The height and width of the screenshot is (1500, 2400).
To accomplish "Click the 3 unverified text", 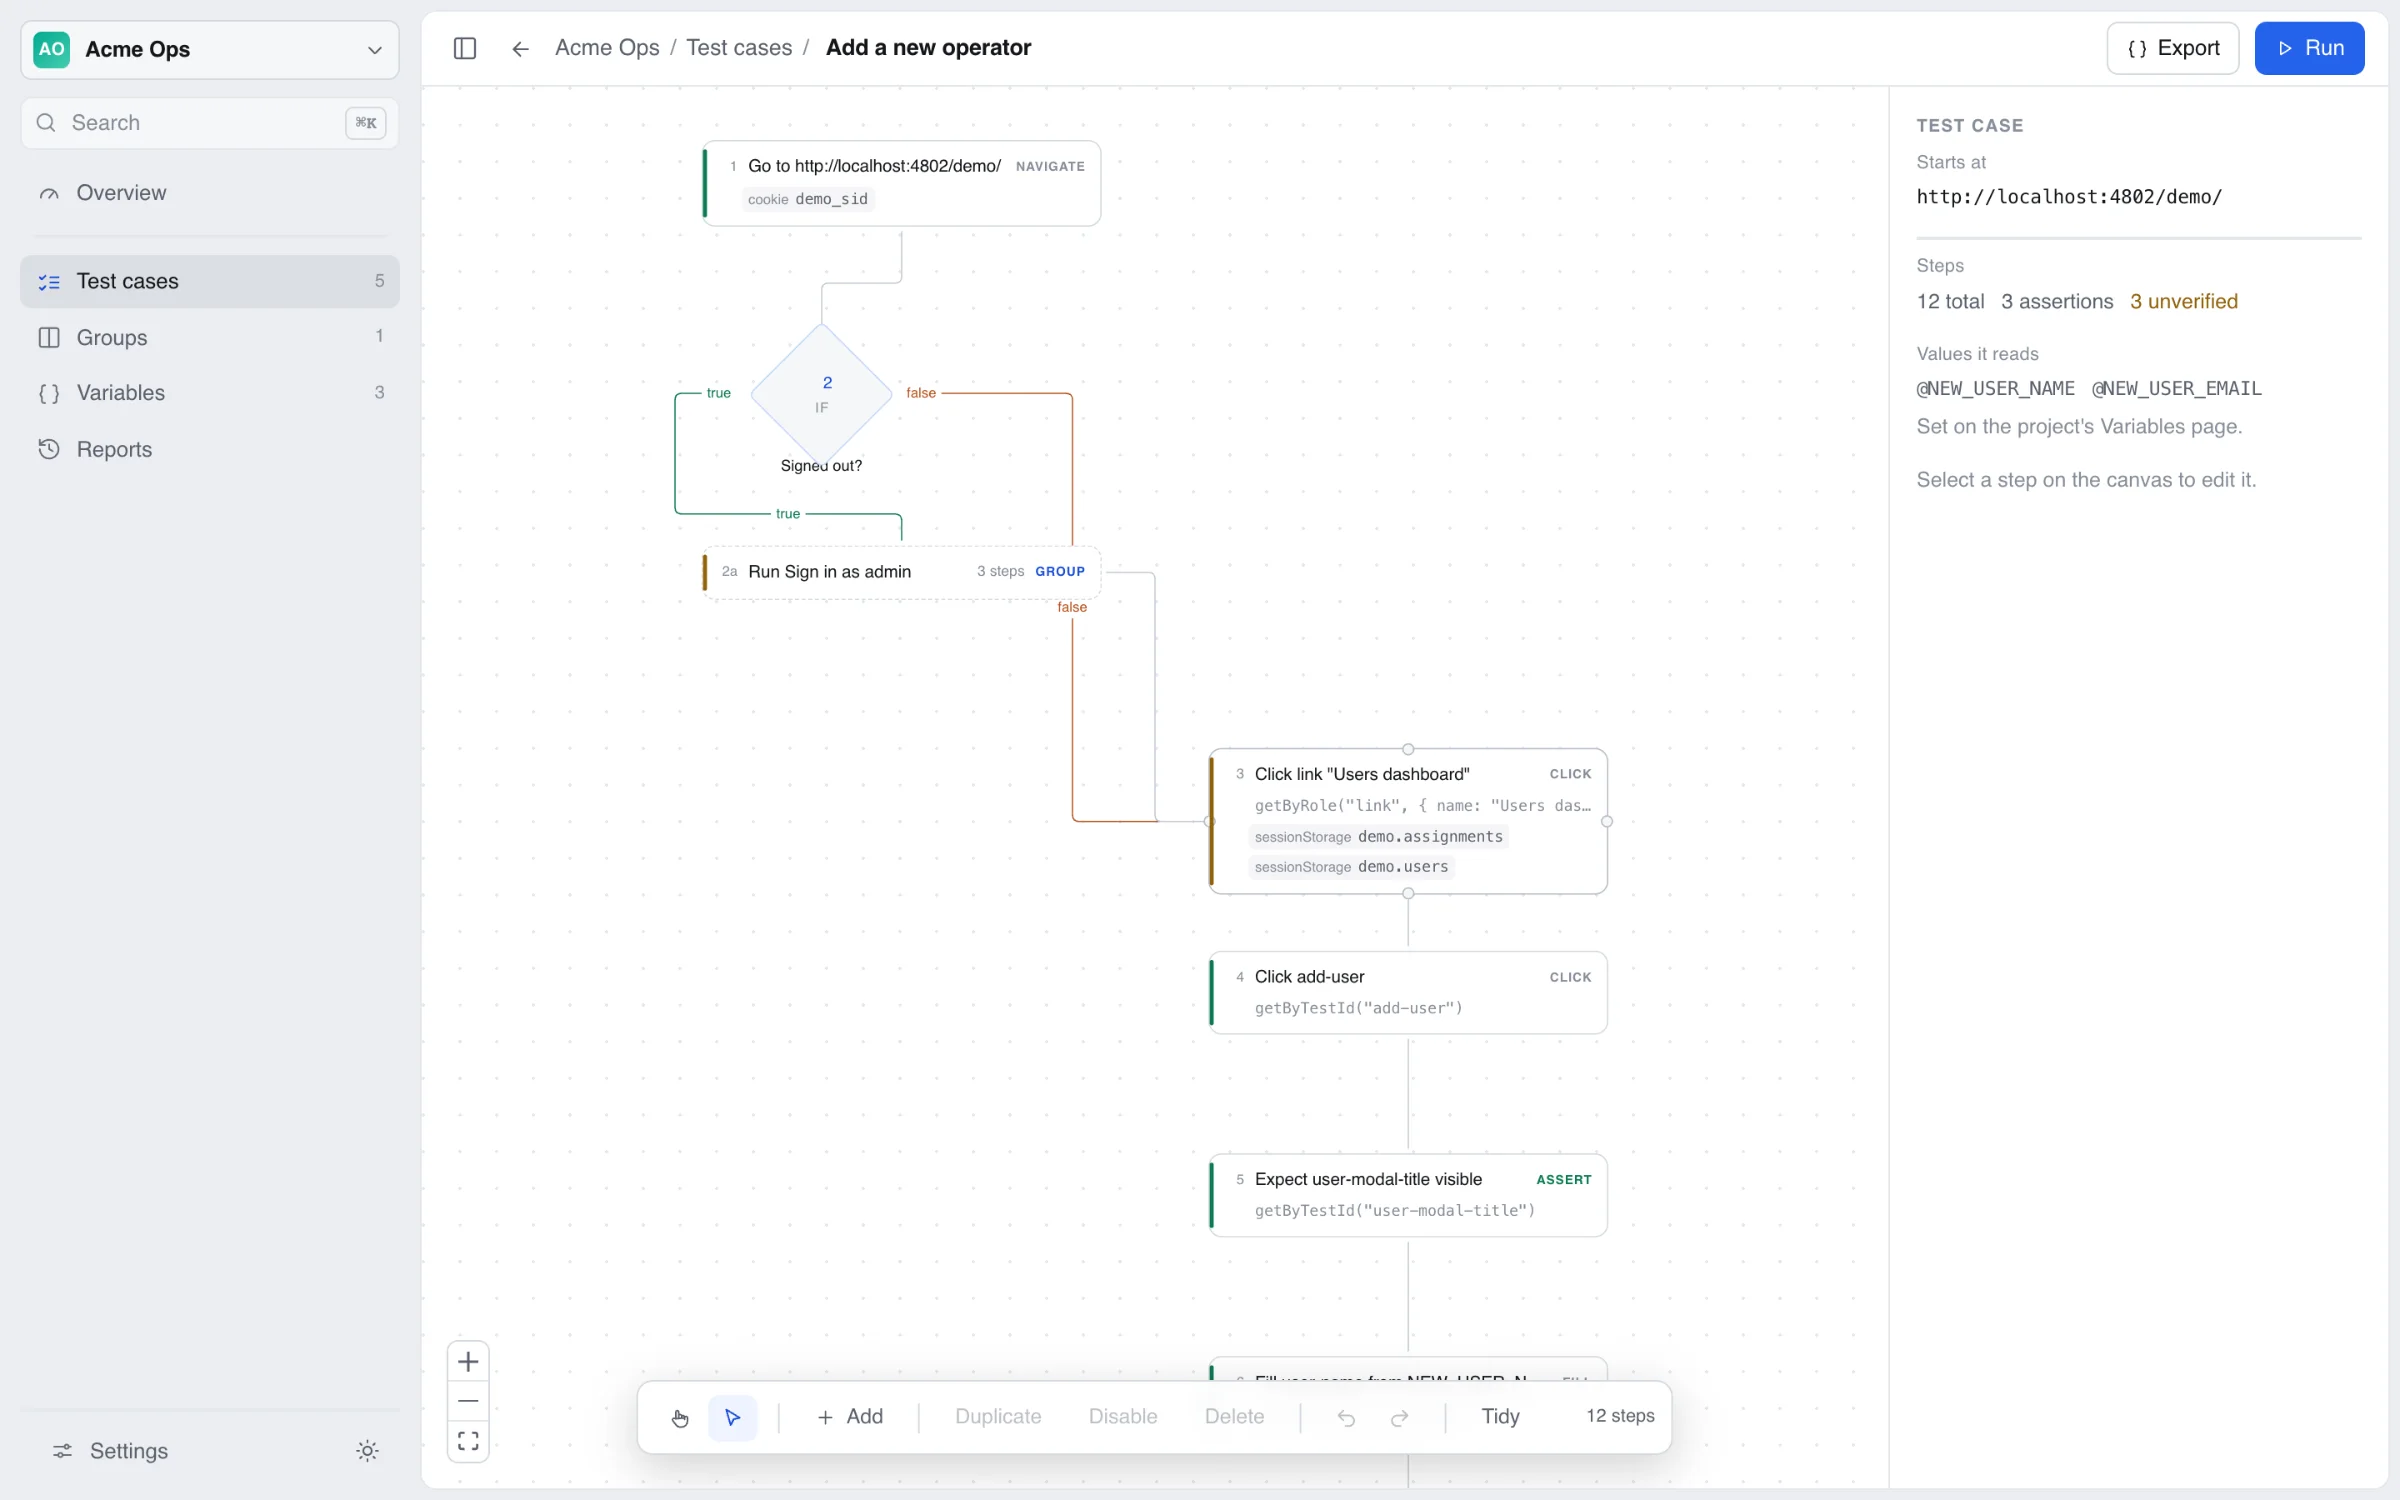I will tap(2184, 302).
